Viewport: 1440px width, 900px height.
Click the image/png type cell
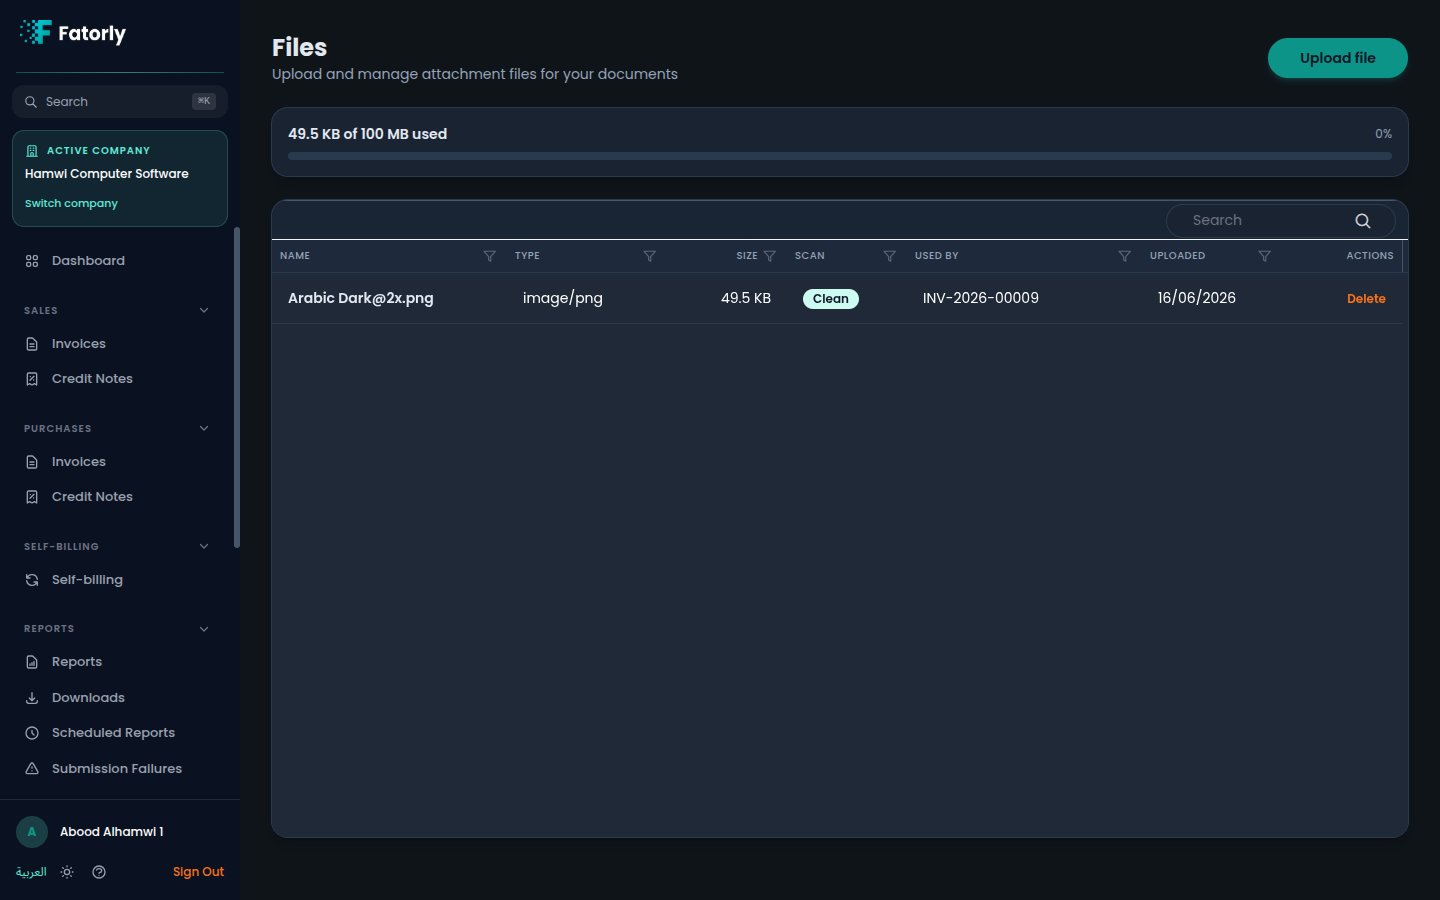tap(563, 298)
